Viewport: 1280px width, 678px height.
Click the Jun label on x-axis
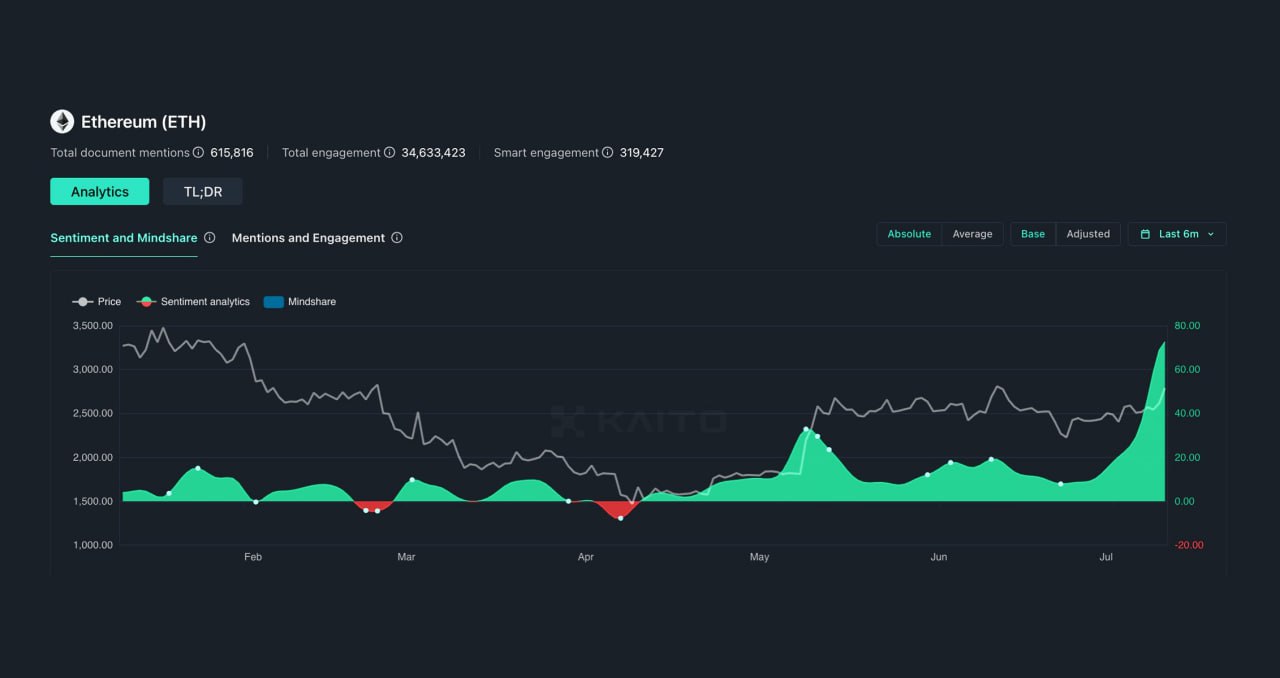point(938,557)
